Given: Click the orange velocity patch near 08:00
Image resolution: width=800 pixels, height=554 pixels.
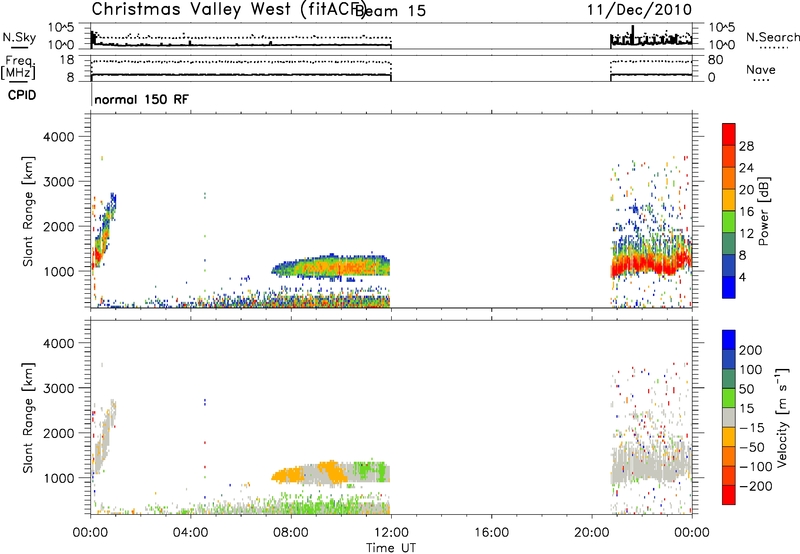Looking at the screenshot, I should (x=288, y=475).
